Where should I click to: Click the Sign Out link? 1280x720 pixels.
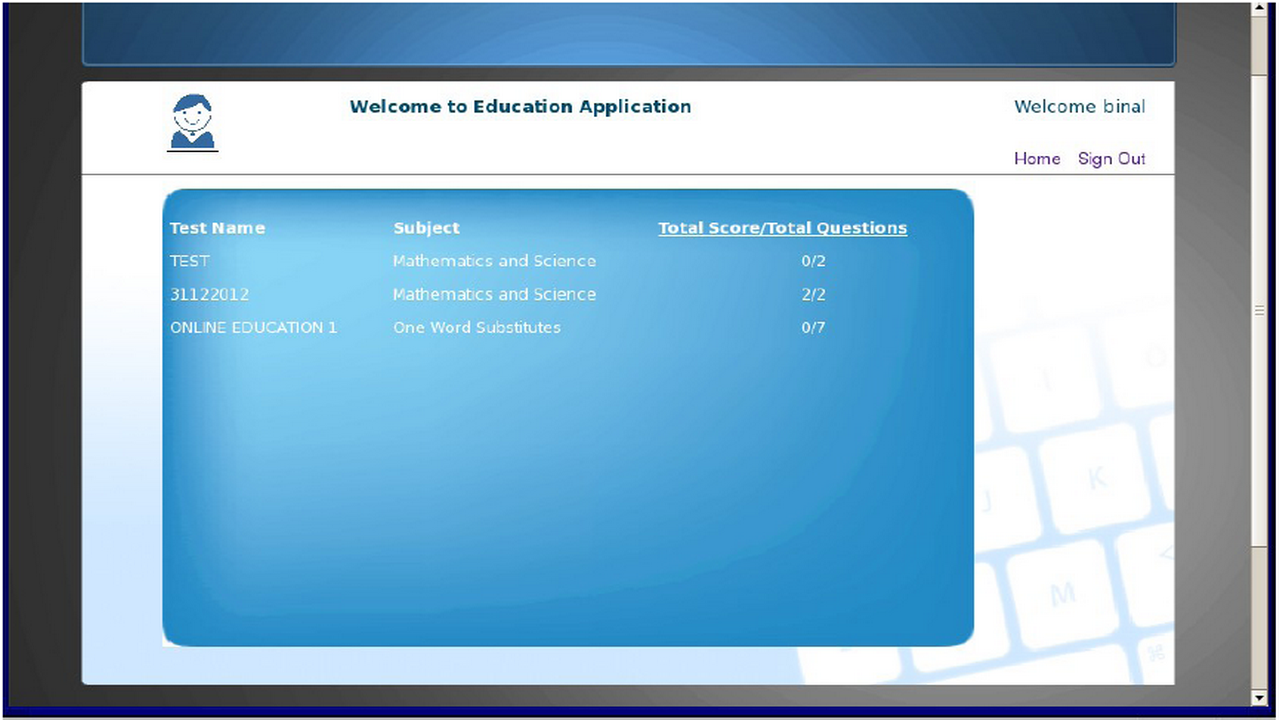point(1112,159)
